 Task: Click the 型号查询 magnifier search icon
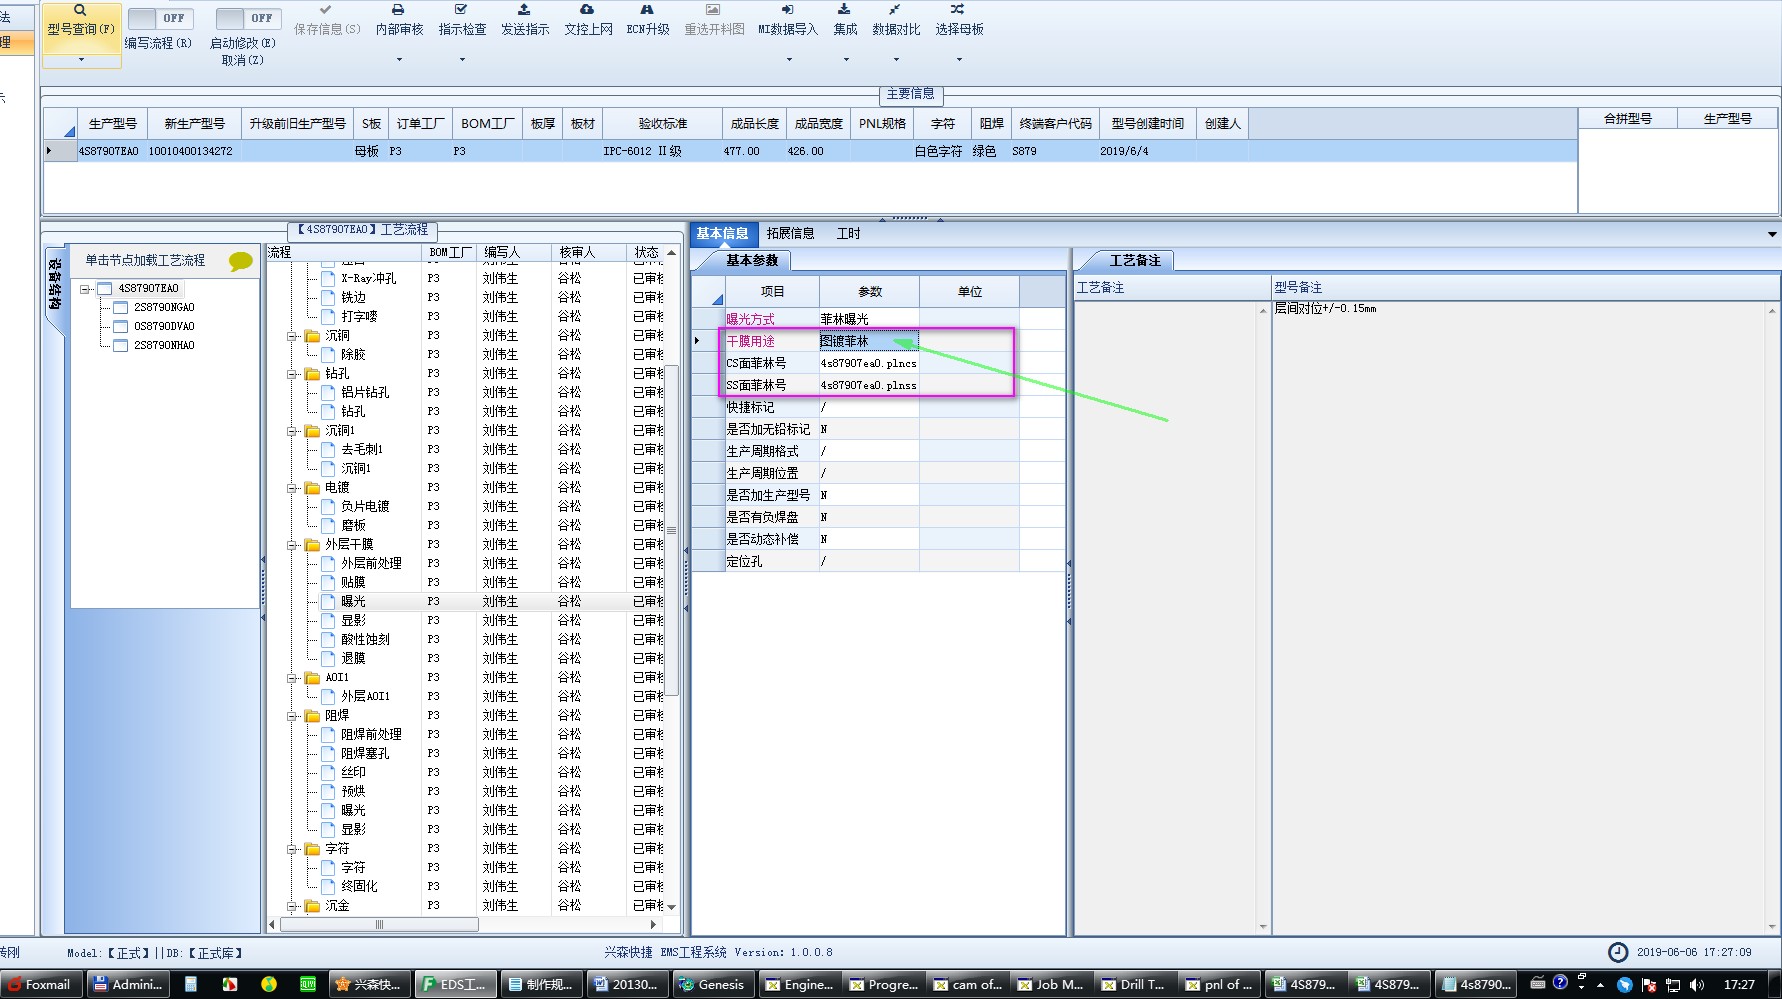click(x=80, y=11)
